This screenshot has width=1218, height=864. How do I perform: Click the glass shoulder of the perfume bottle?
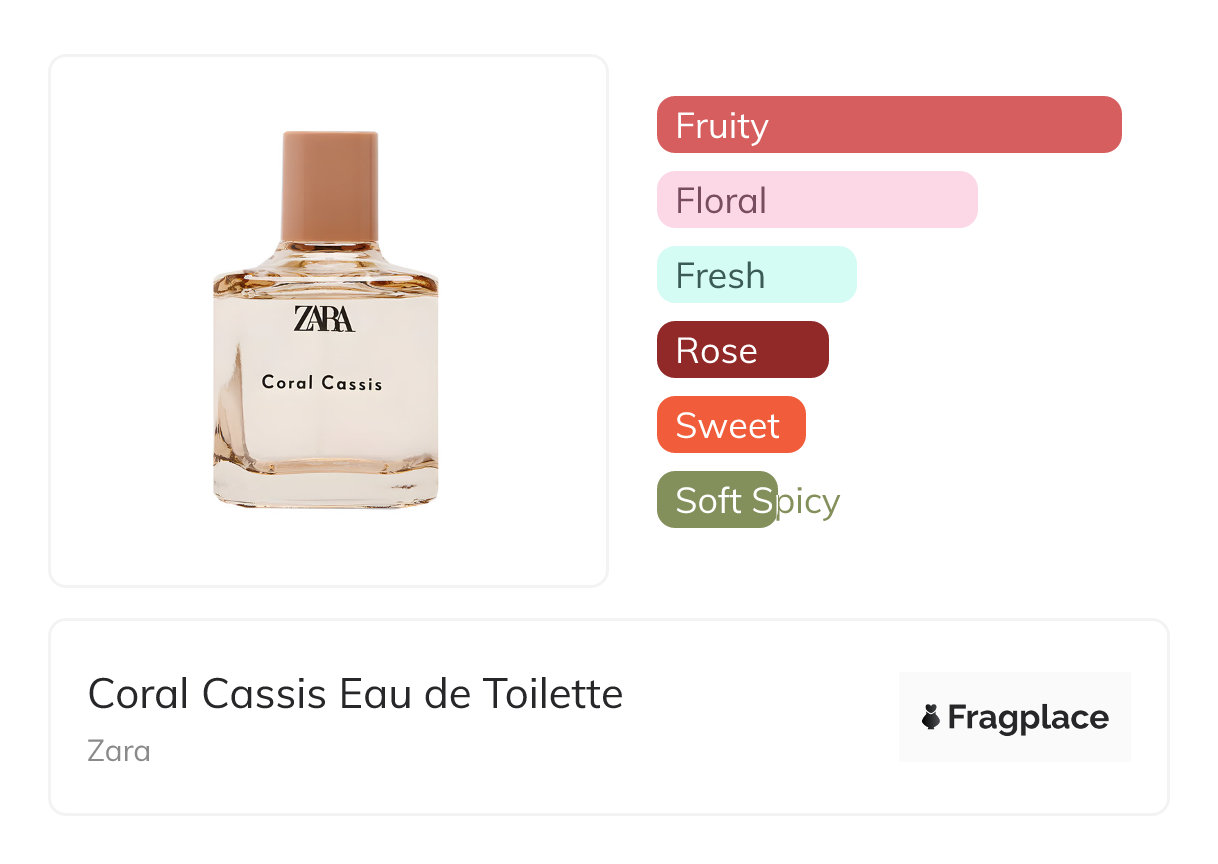(326, 270)
